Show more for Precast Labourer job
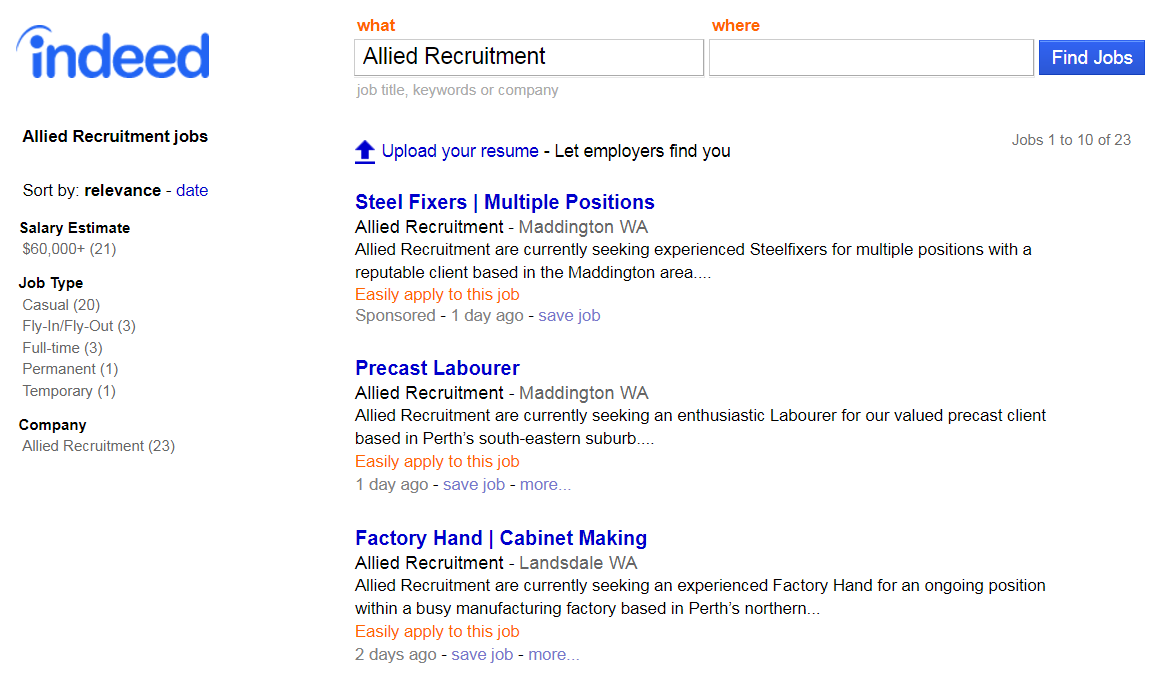1158x680 pixels. (546, 485)
